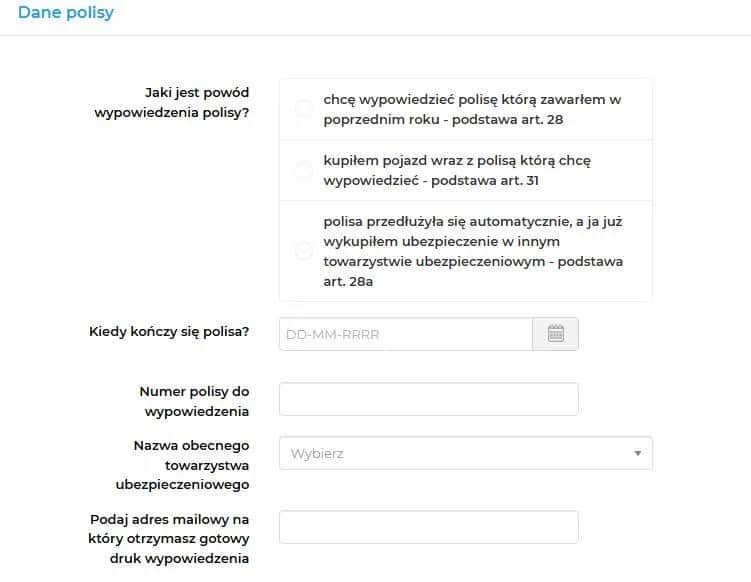Click the "Wybierz" placeholder in insurer select
The height and width of the screenshot is (582, 751).
click(x=317, y=454)
